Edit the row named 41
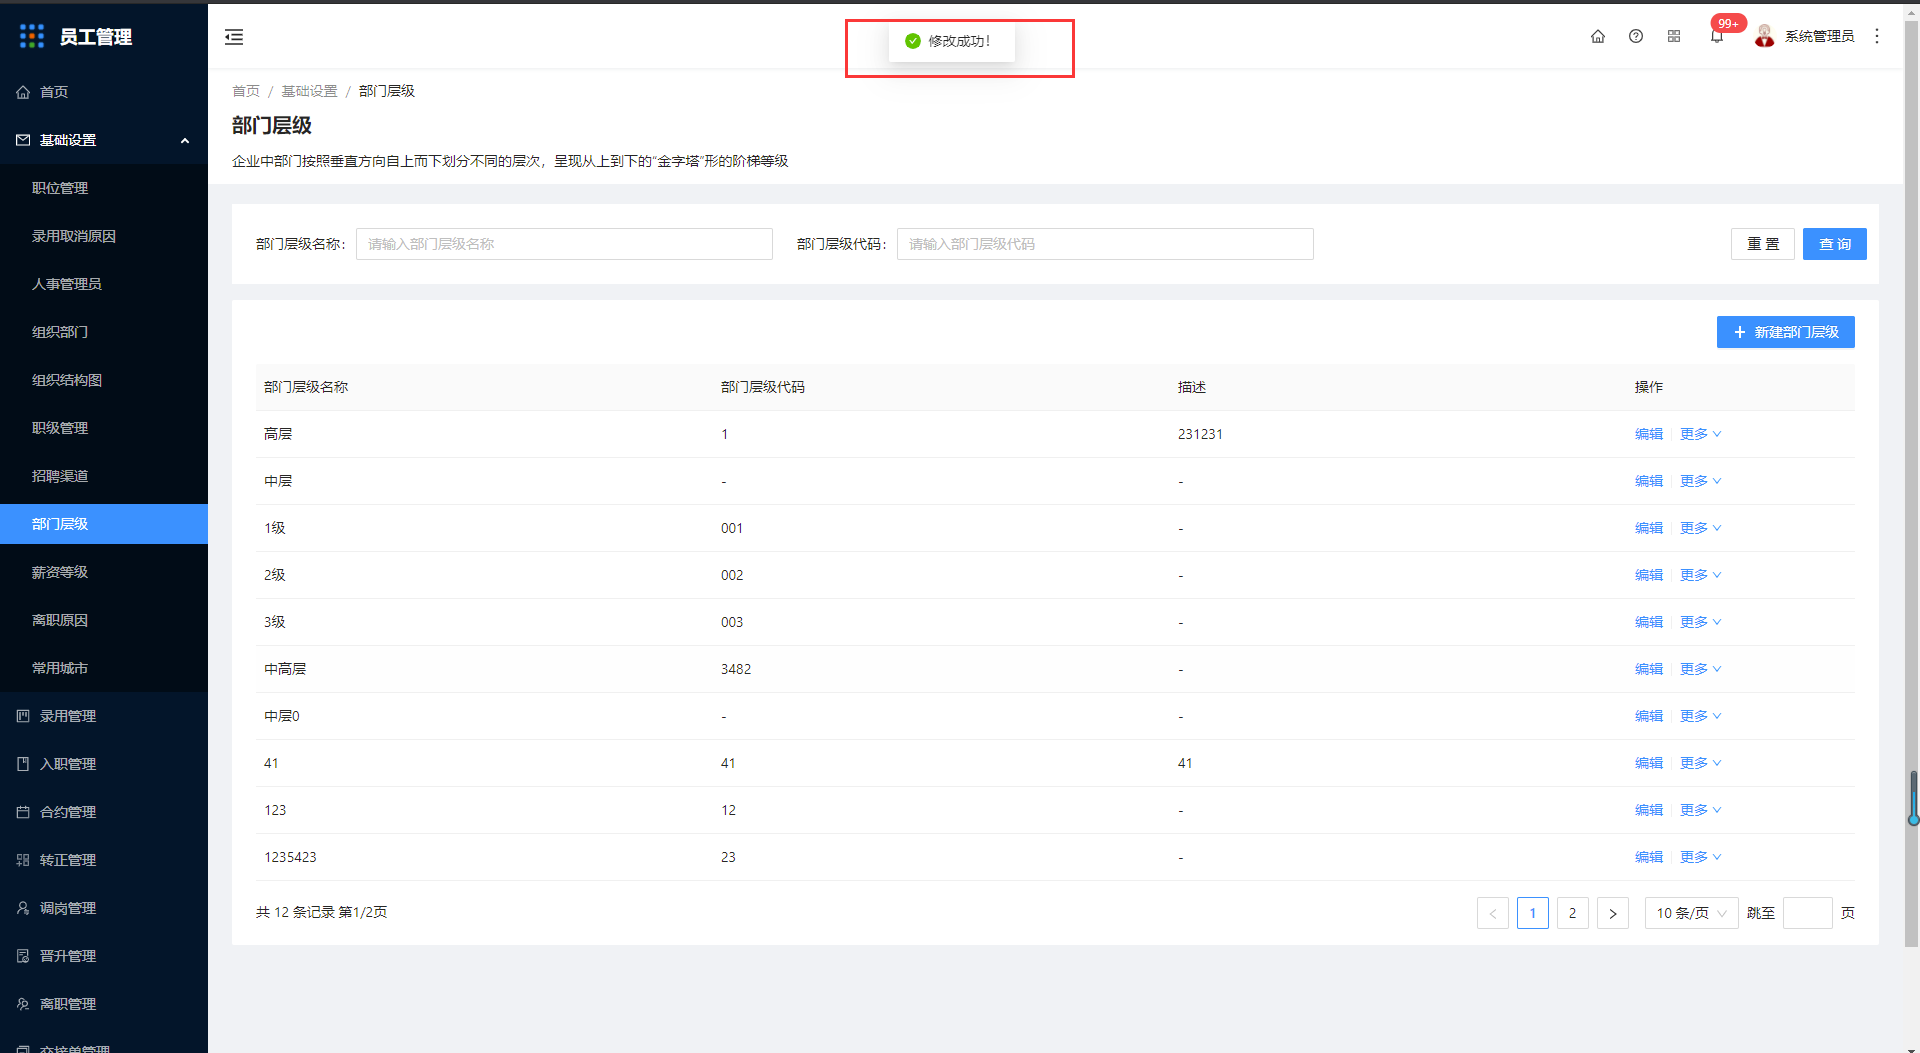The image size is (1920, 1053). [x=1649, y=763]
